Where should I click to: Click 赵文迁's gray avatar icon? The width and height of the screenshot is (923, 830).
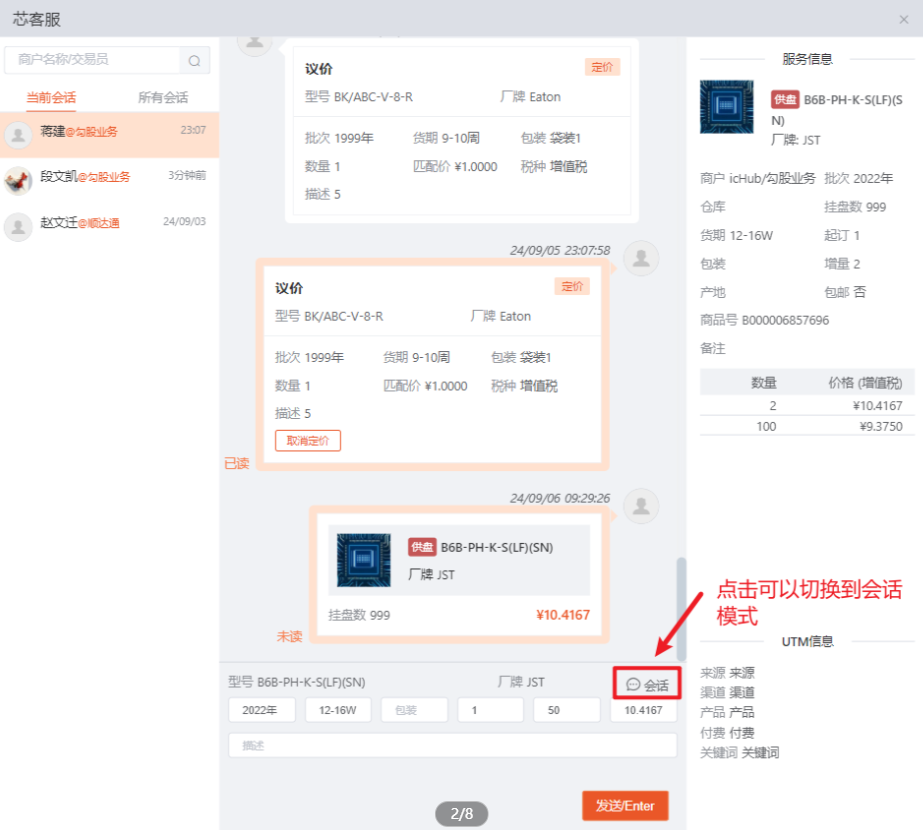[x=18, y=226]
